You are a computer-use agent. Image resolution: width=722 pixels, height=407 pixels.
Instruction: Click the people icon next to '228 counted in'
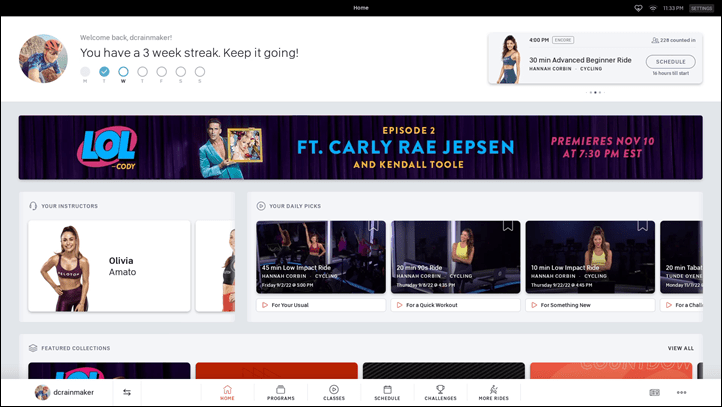click(x=655, y=40)
